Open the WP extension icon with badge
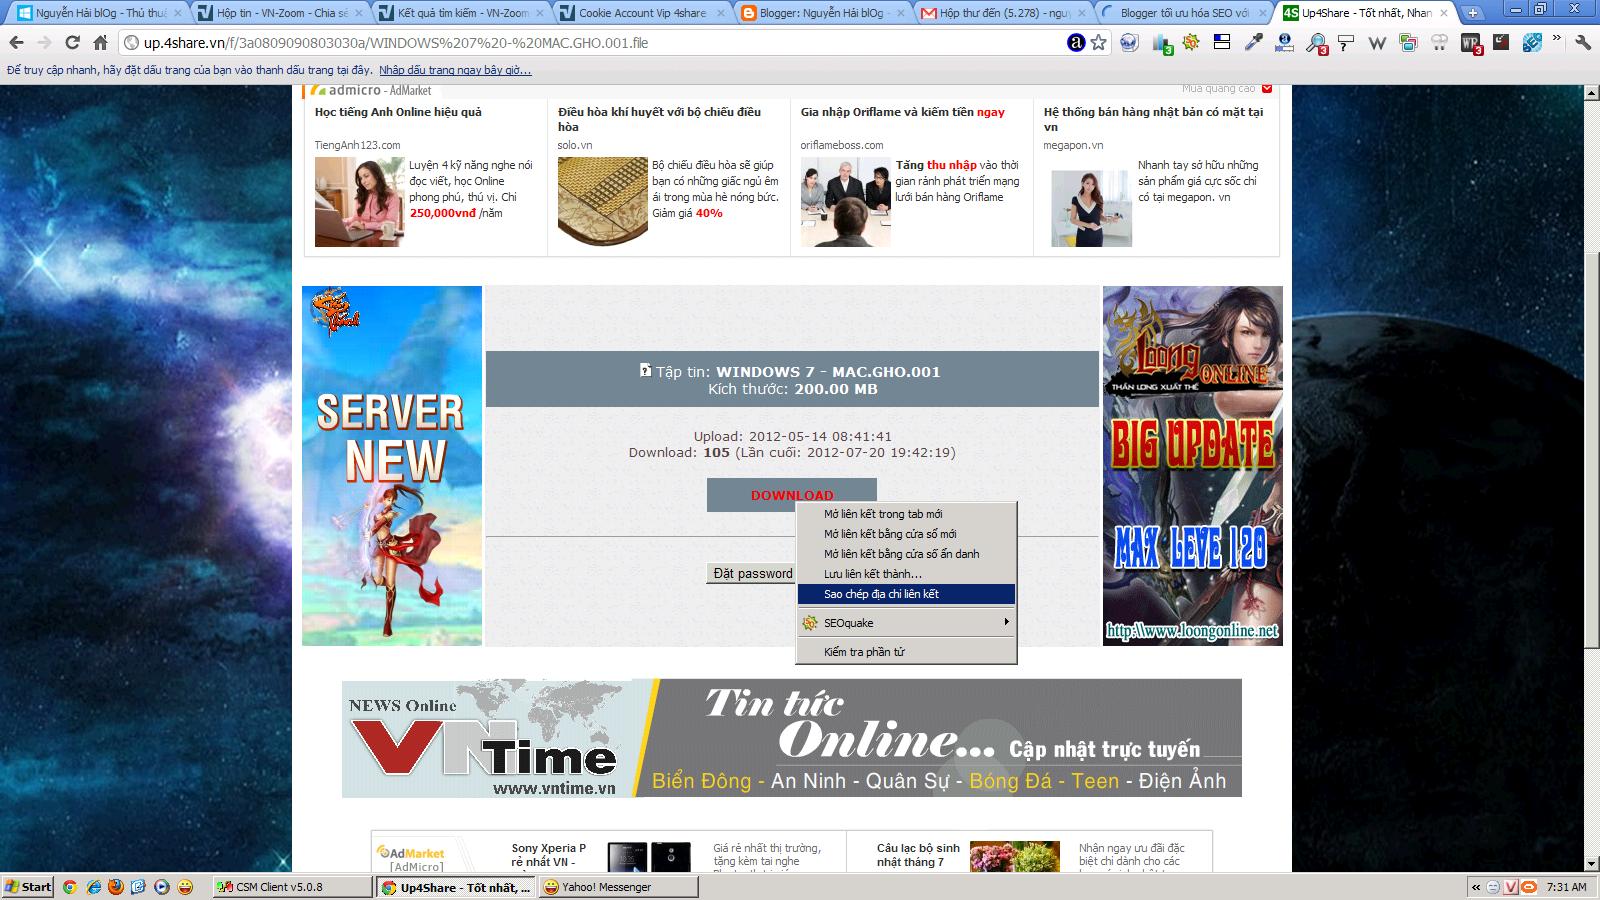The width and height of the screenshot is (1600, 900). (x=1471, y=43)
